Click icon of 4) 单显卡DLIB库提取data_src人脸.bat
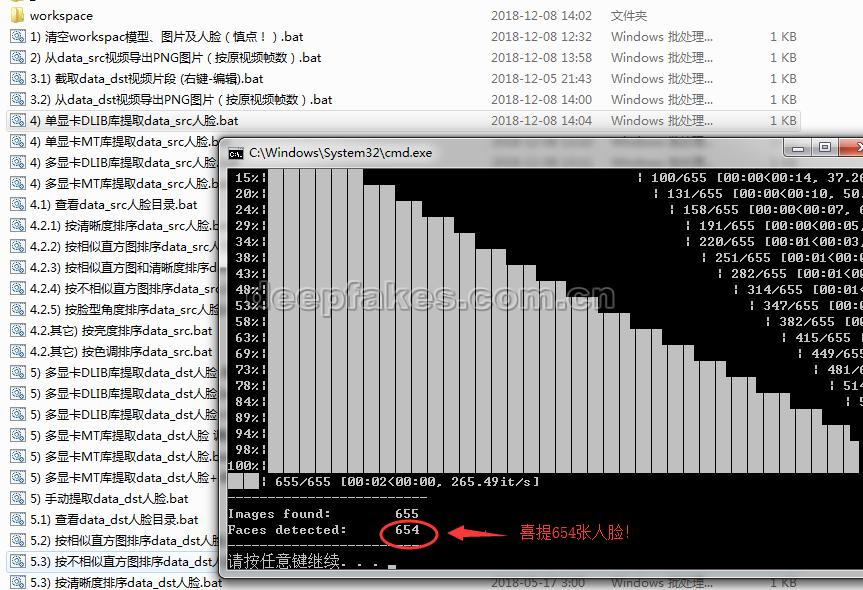 click(18, 120)
